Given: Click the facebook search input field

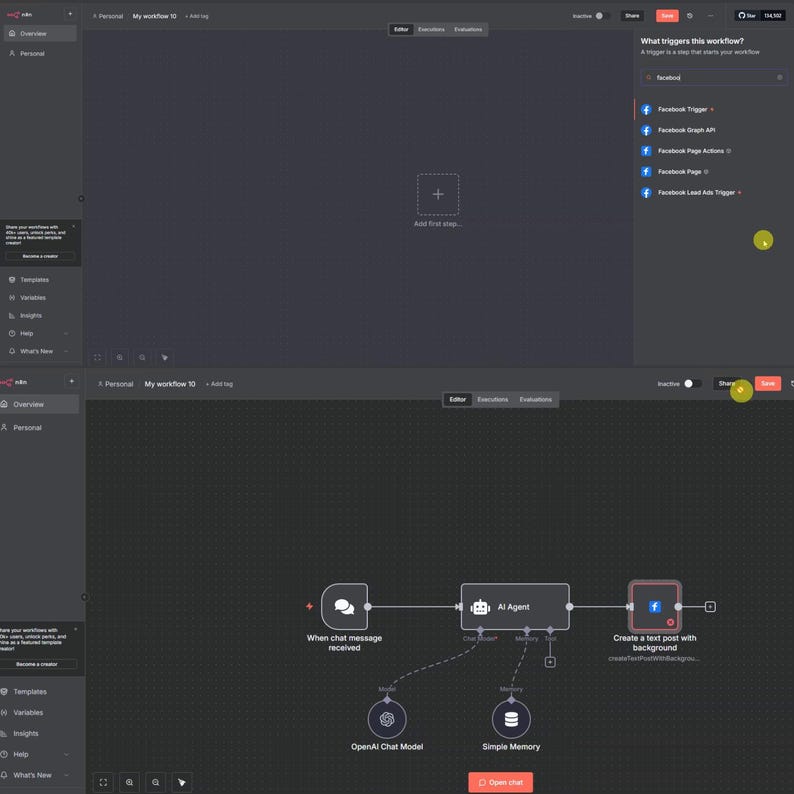Looking at the screenshot, I should [x=713, y=77].
